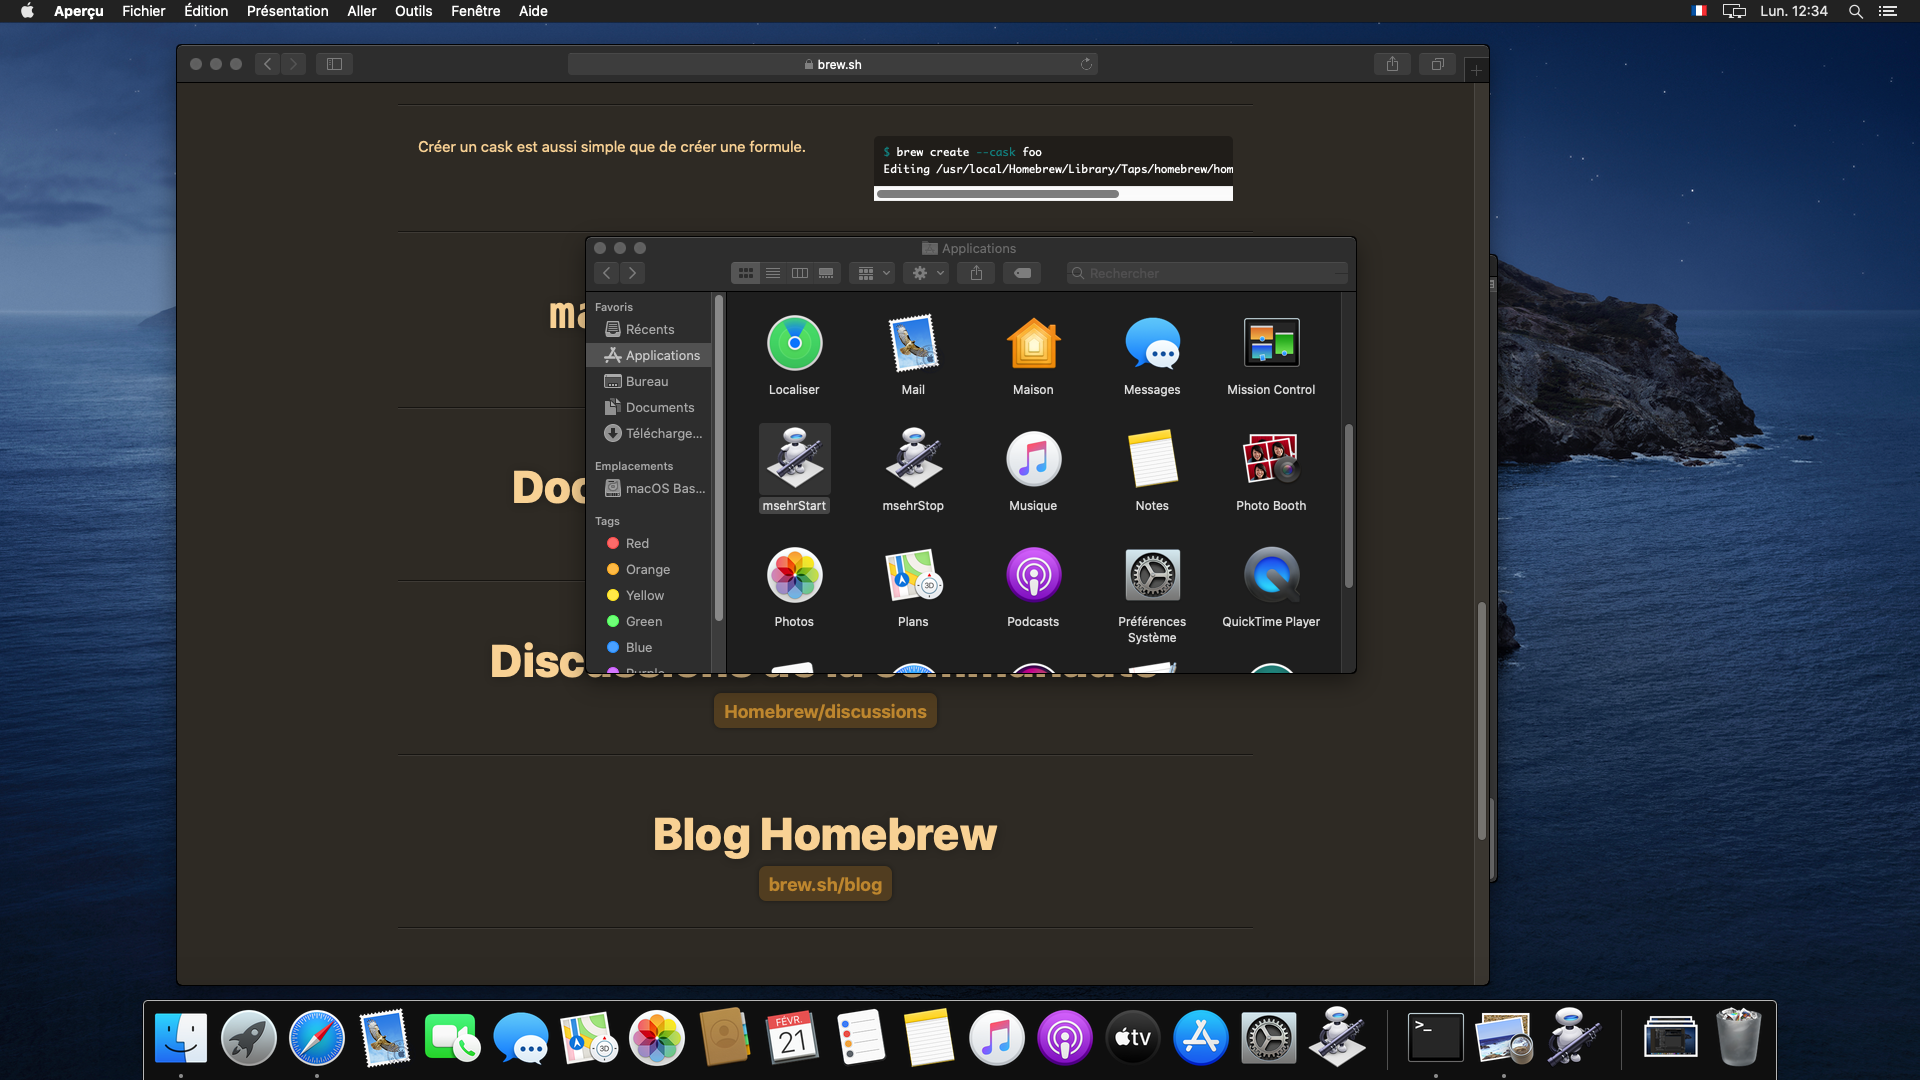Open the Plans maps app icon
1920x1080 pixels.
[913, 575]
